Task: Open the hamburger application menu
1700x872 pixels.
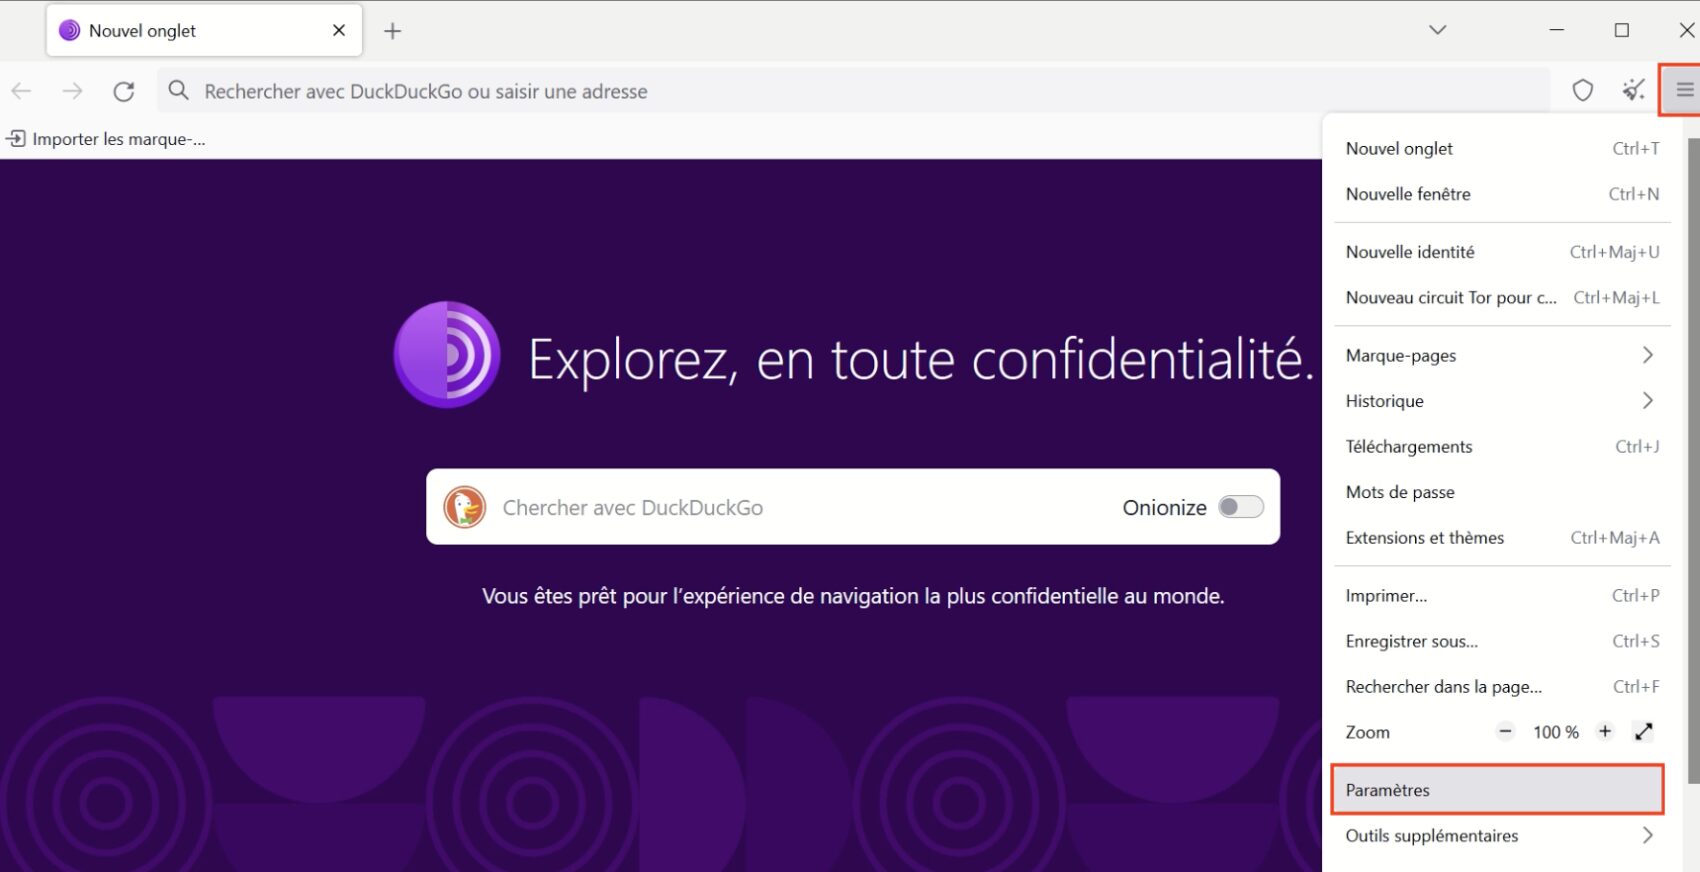Action: point(1685,90)
